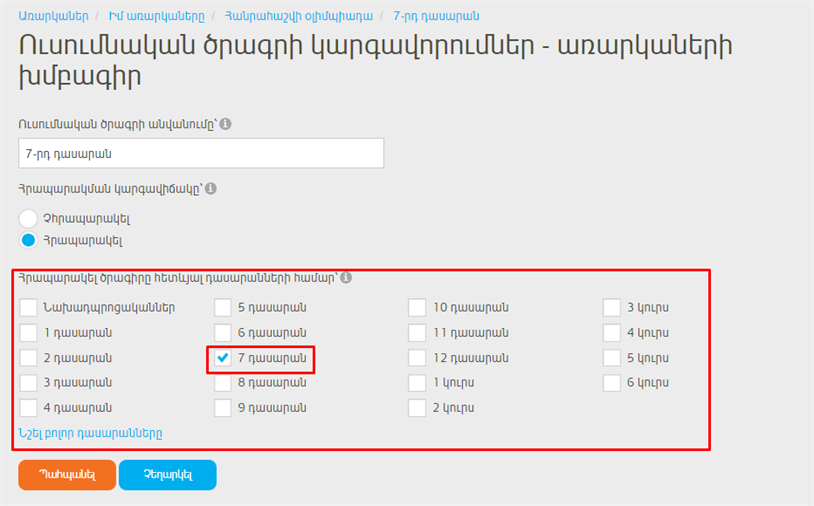This screenshot has height=506, width=814.
Task: Select the Հրապարակել radio button
Action: [x=28, y=240]
